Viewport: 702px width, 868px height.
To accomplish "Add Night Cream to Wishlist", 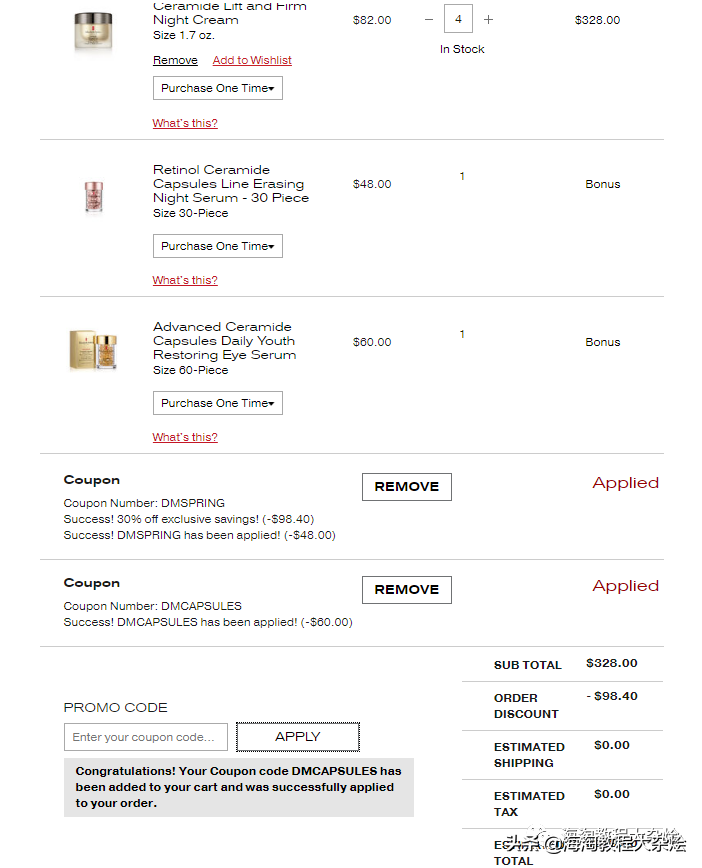I will [252, 60].
